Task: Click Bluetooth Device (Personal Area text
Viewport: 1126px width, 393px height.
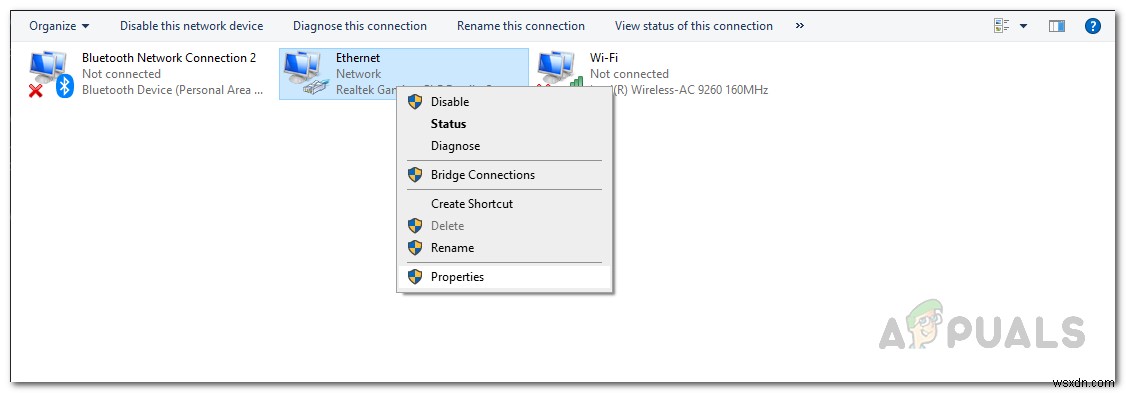Action: [x=172, y=91]
